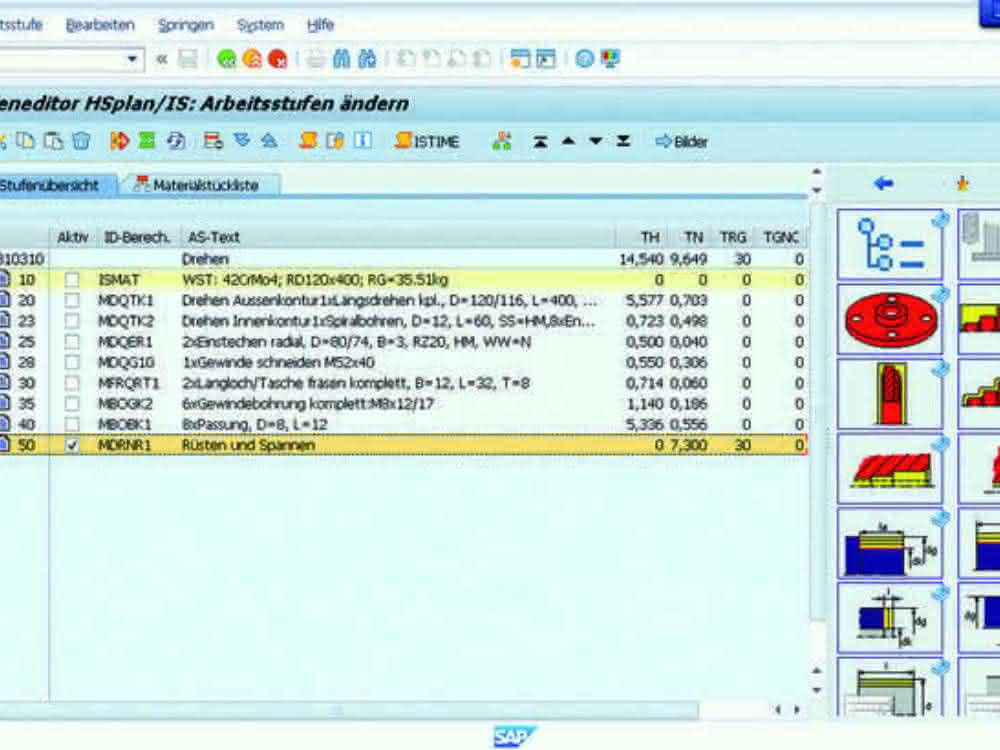Click the blue expand-down arrows icon
1000x750 pixels.
[242, 140]
